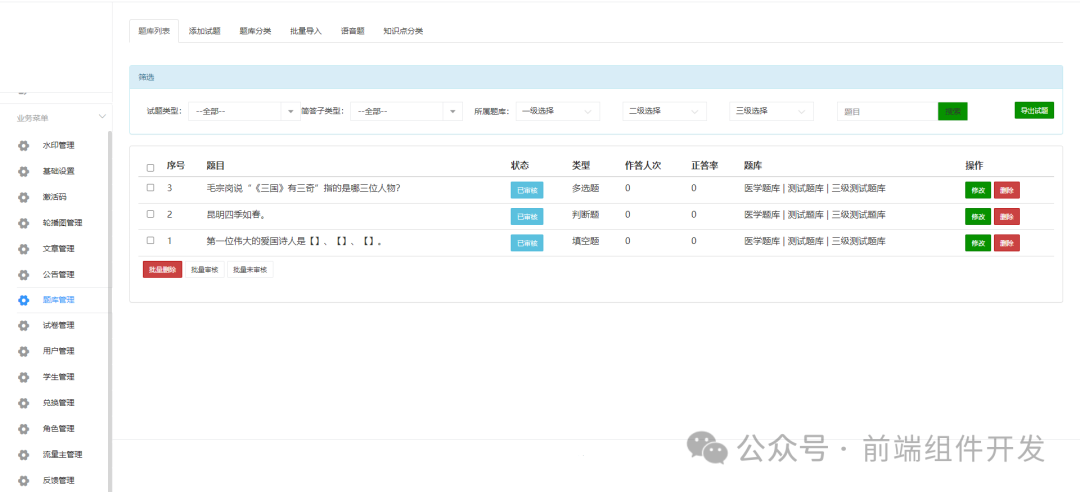
Task: Click the 作答人次 column header
Action: click(643, 166)
